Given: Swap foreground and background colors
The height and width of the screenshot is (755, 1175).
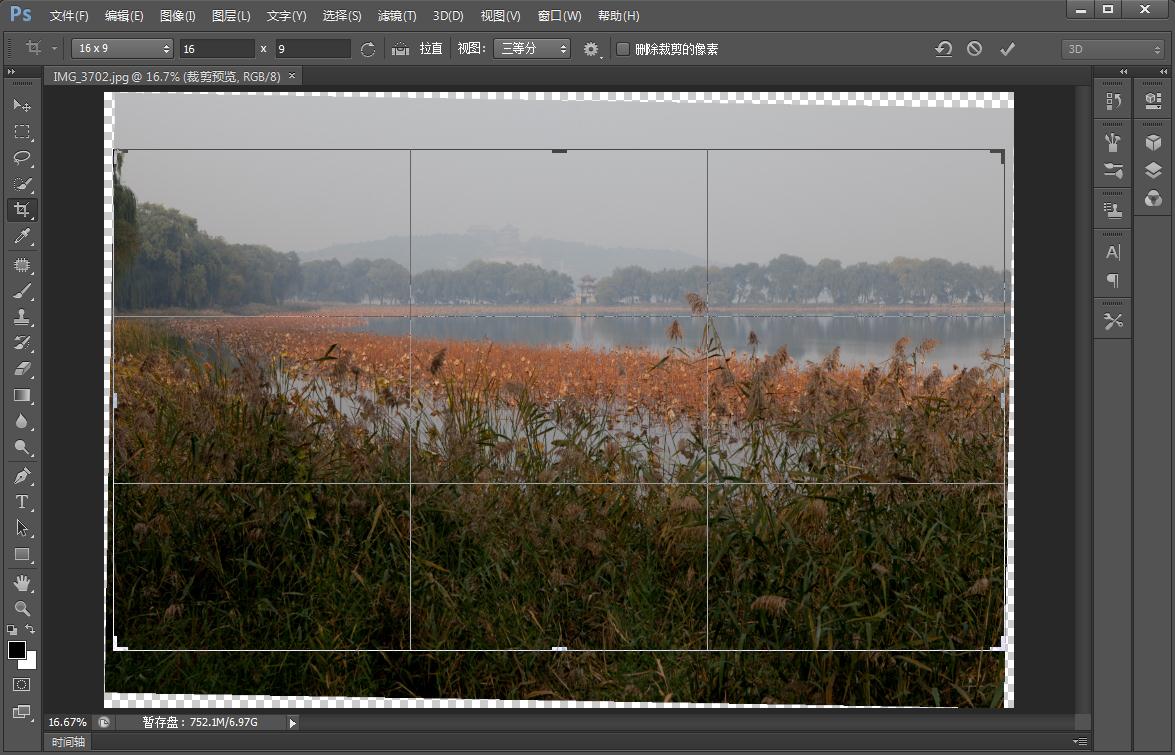Looking at the screenshot, I should [30, 629].
